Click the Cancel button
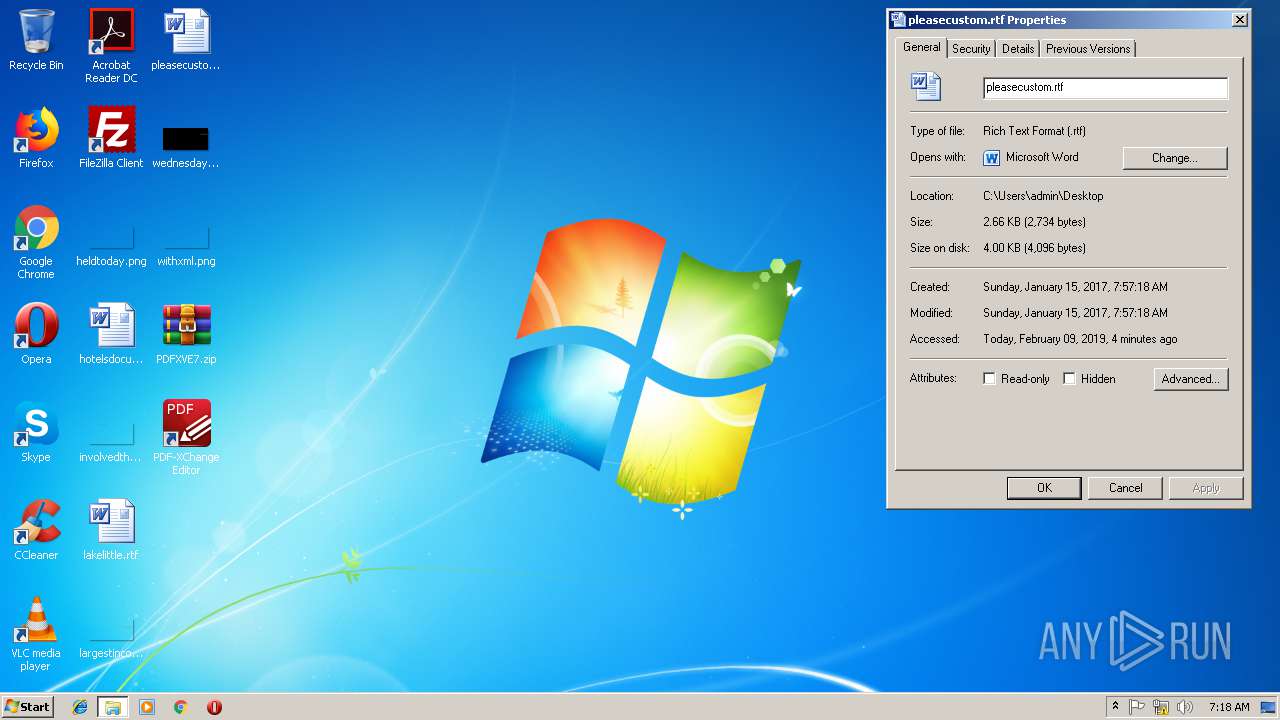 tap(1126, 488)
